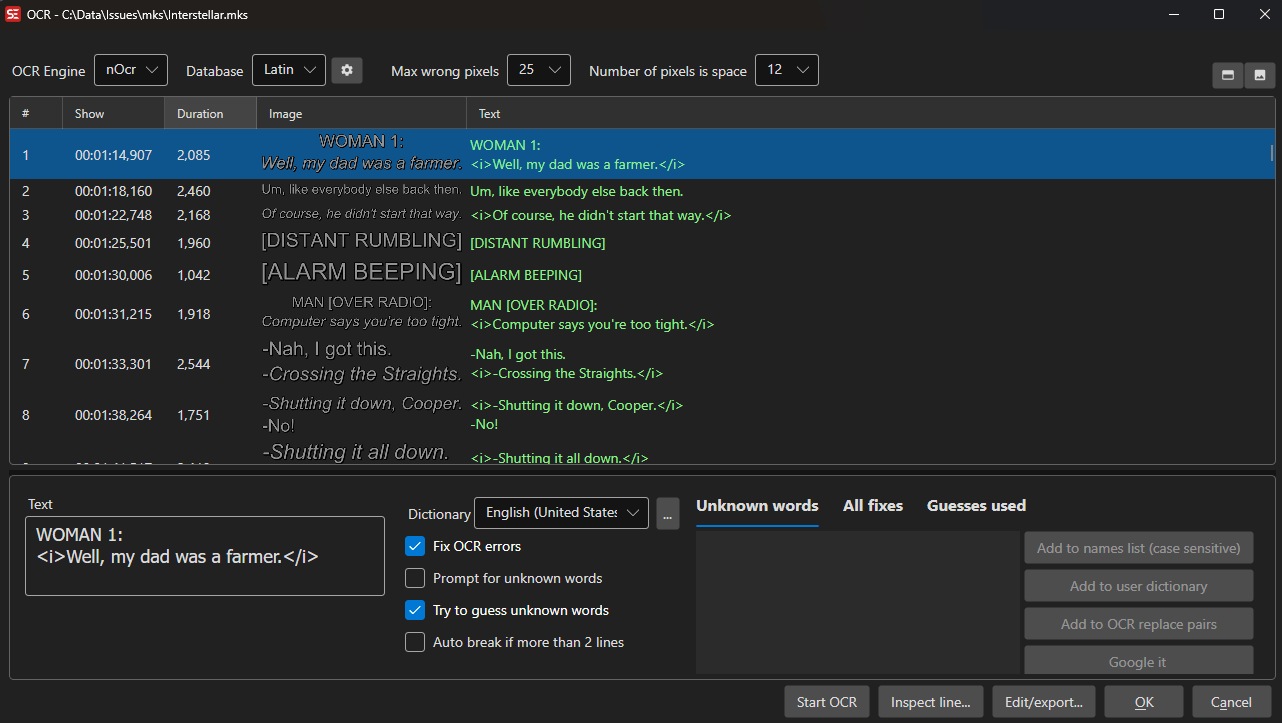Screen dimensions: 1282x723
Task: Expand the Number of pixels is space dropdown
Action: point(786,70)
